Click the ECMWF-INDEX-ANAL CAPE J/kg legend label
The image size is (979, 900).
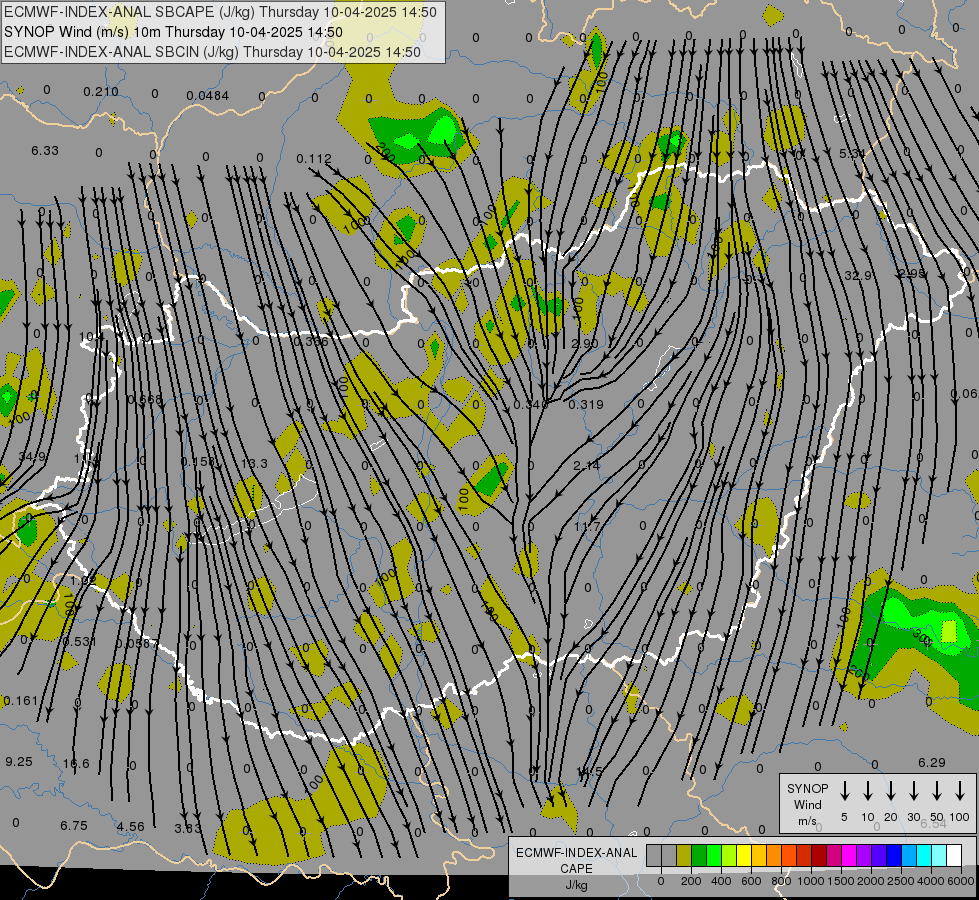coord(576,868)
